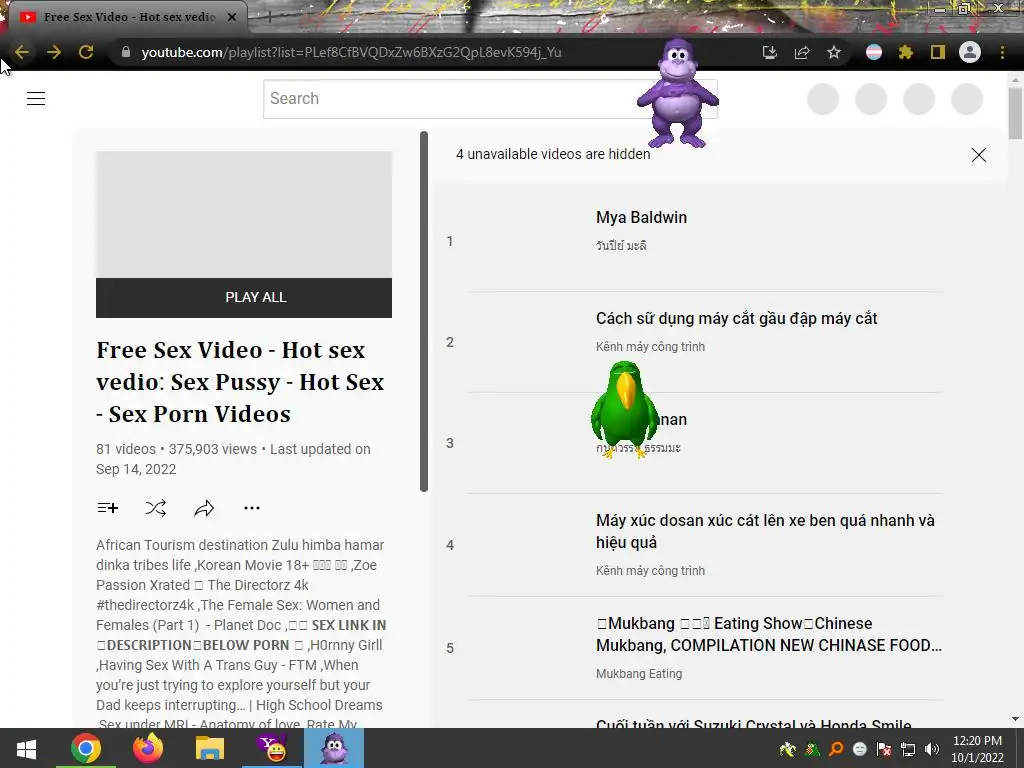Open video Máy xúc dosan xúc cát

pos(765,531)
